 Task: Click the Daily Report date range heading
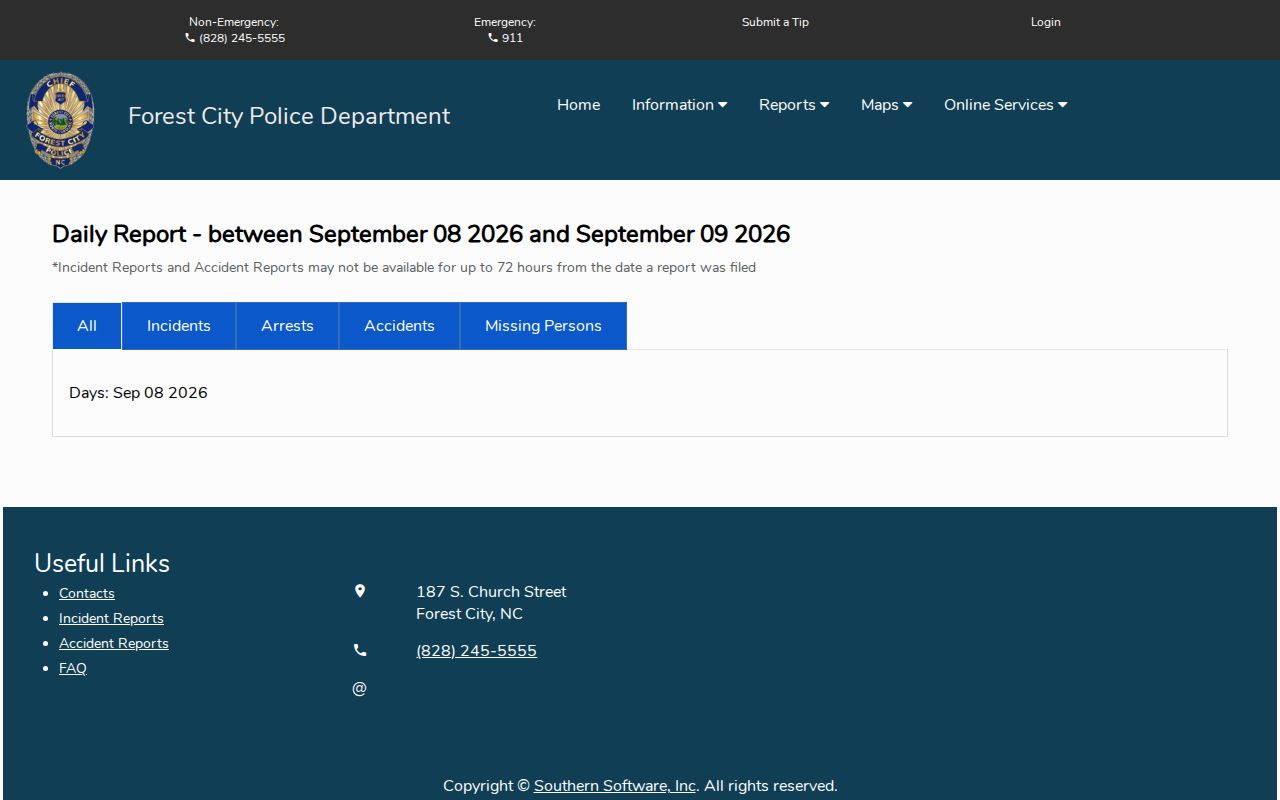(421, 234)
